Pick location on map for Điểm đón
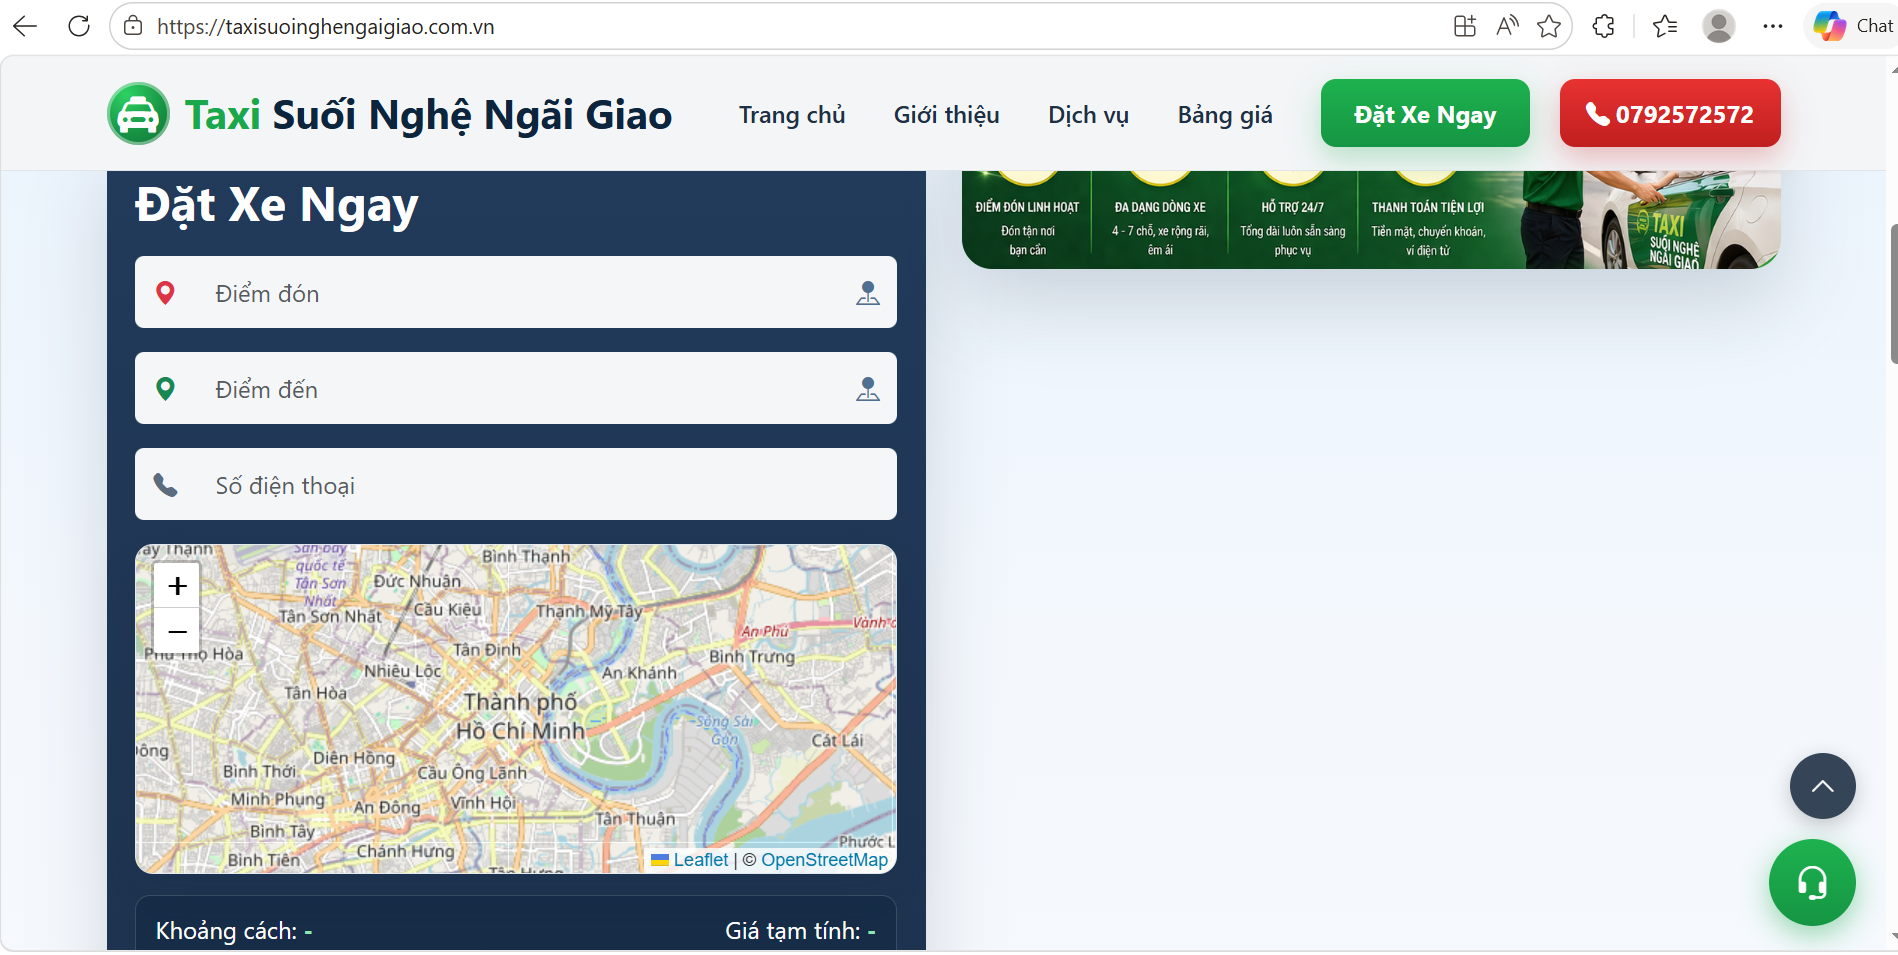Viewport: 1898px width, 955px height. 868,293
